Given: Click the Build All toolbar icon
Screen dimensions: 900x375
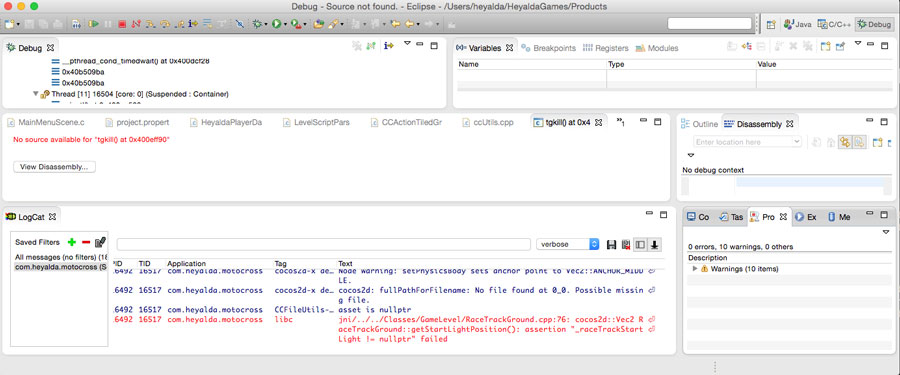Looking at the screenshot, I should click(x=76, y=24).
